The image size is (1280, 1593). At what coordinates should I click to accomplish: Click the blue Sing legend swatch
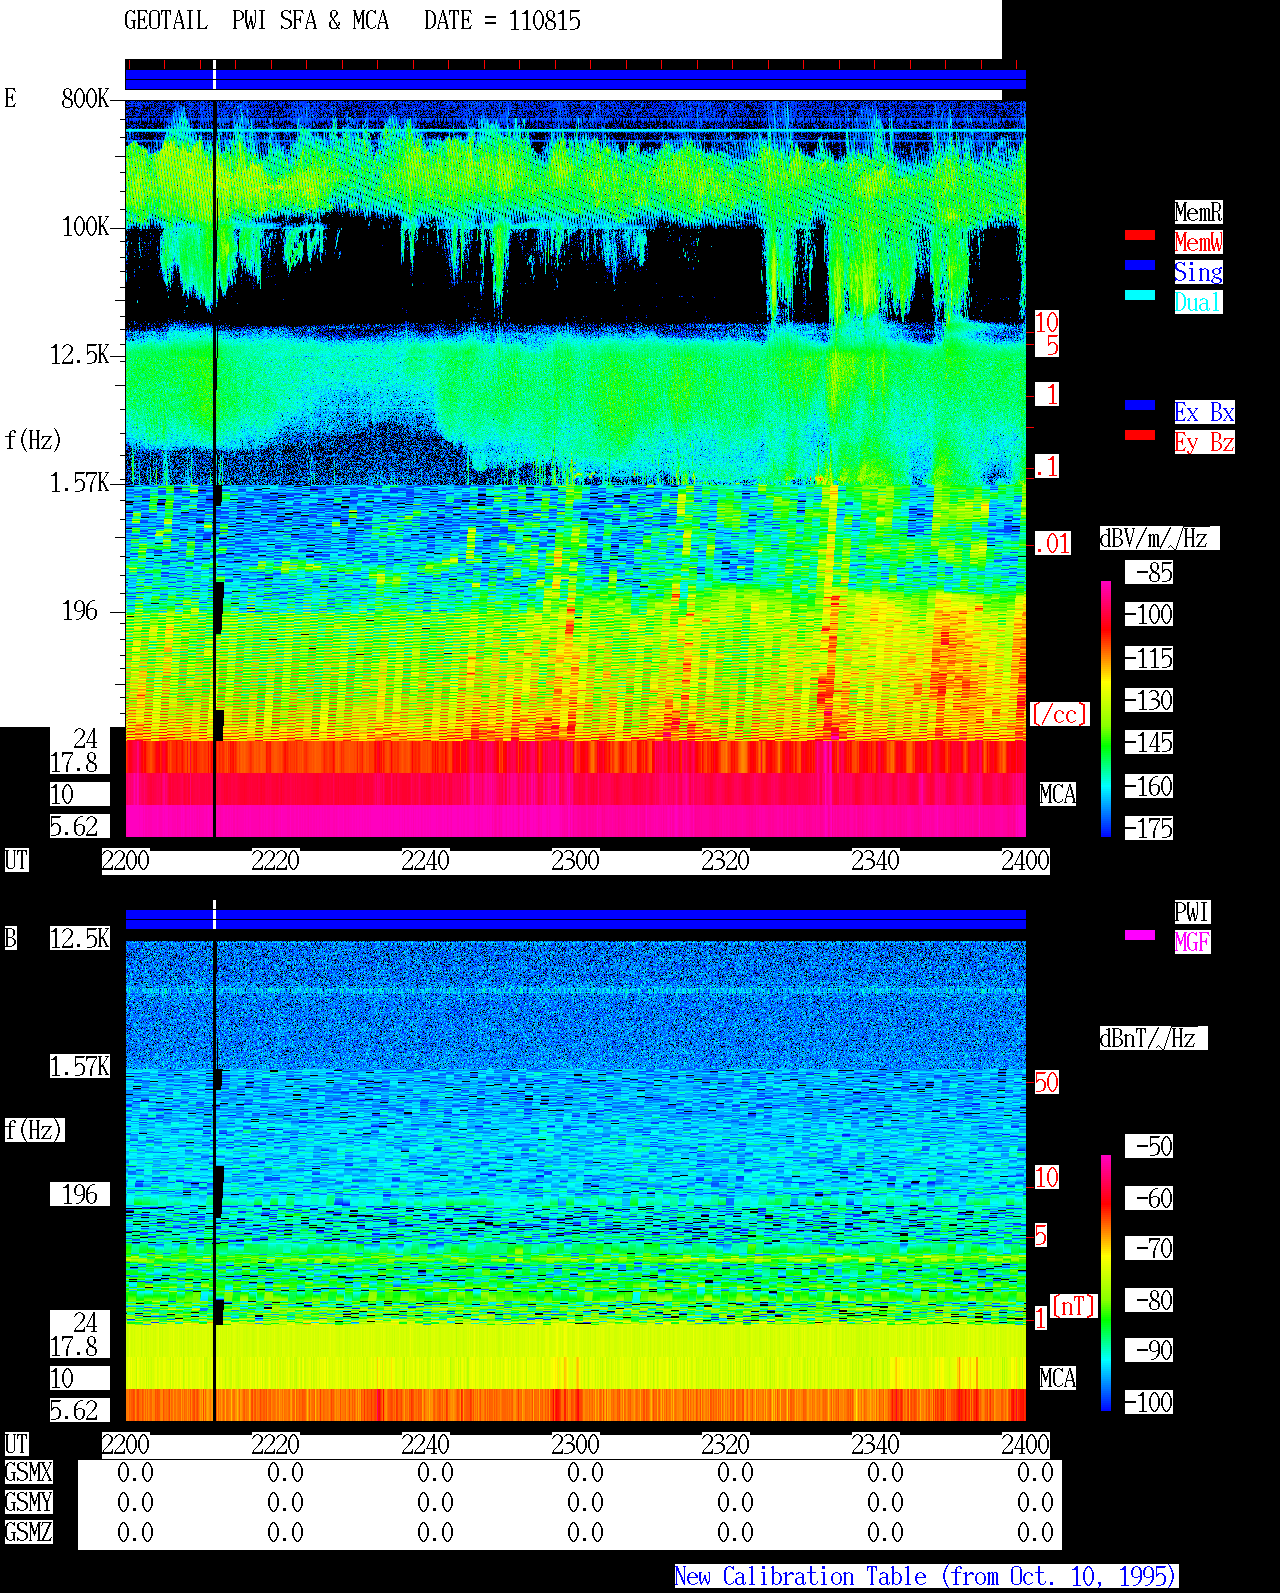click(1140, 265)
